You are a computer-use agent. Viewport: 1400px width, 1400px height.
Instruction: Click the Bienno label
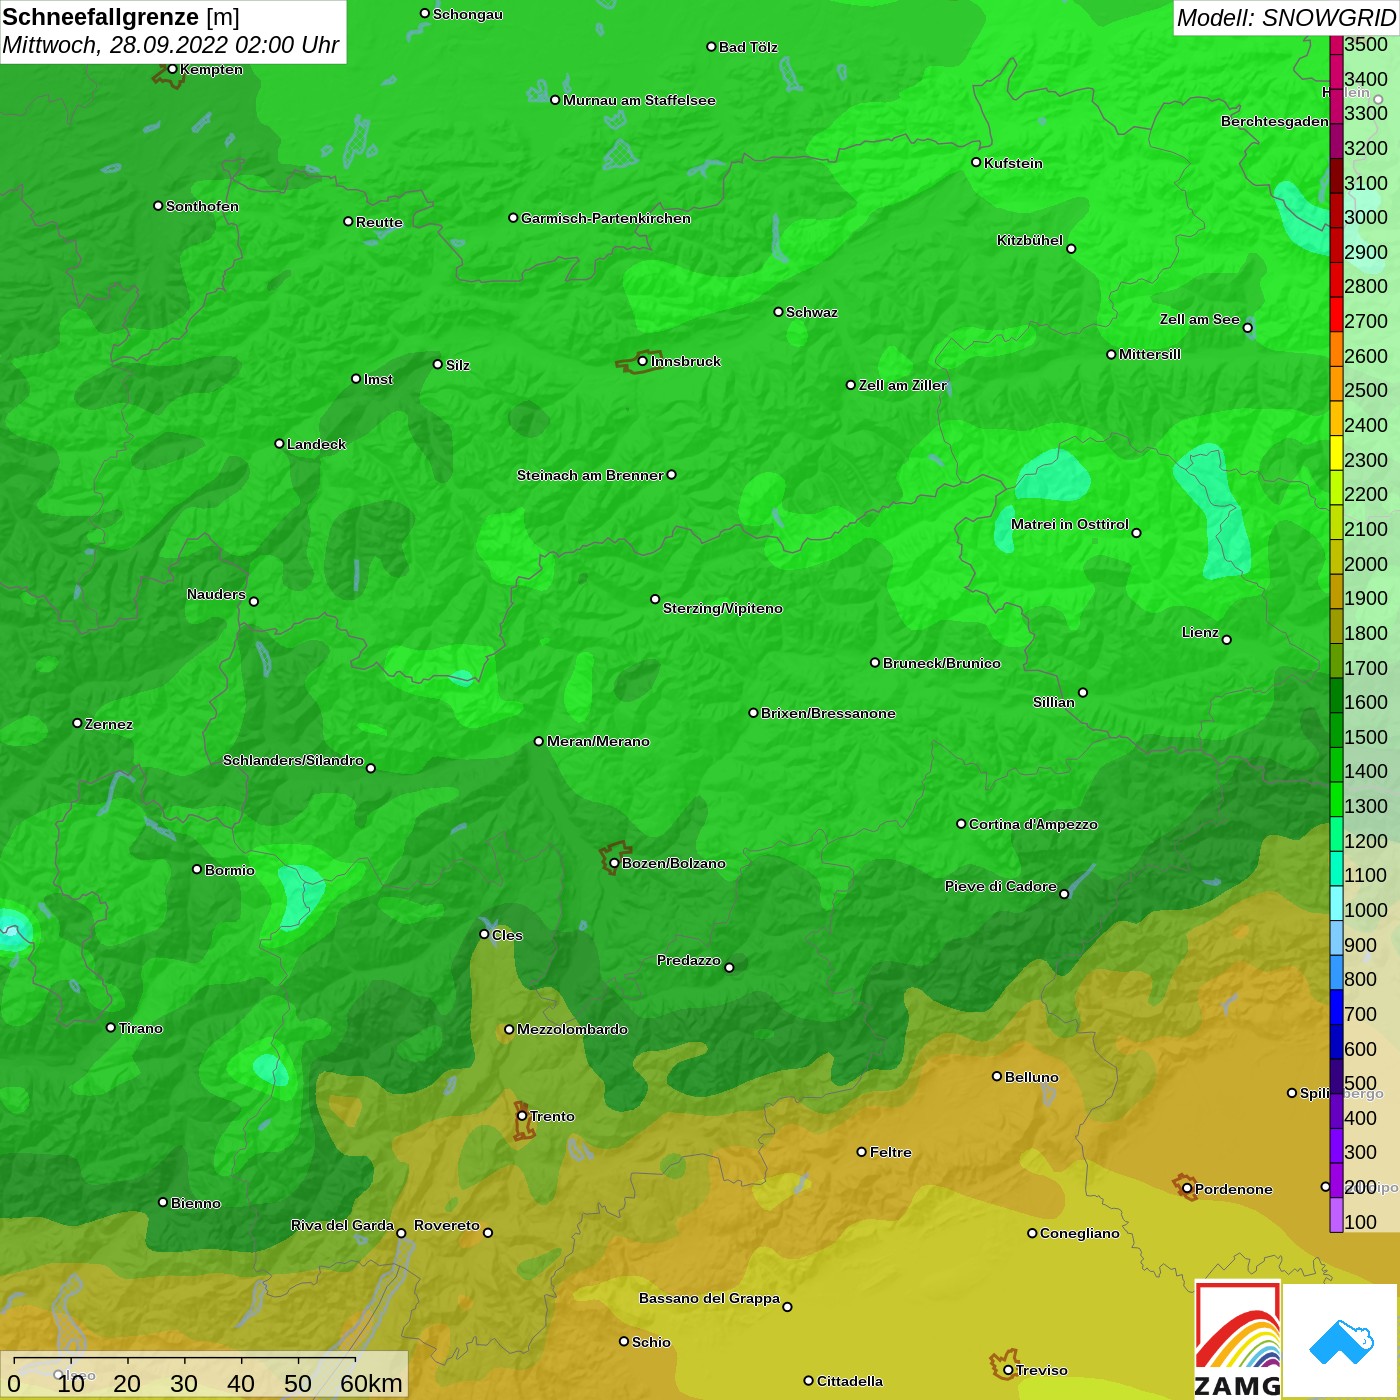click(196, 1203)
